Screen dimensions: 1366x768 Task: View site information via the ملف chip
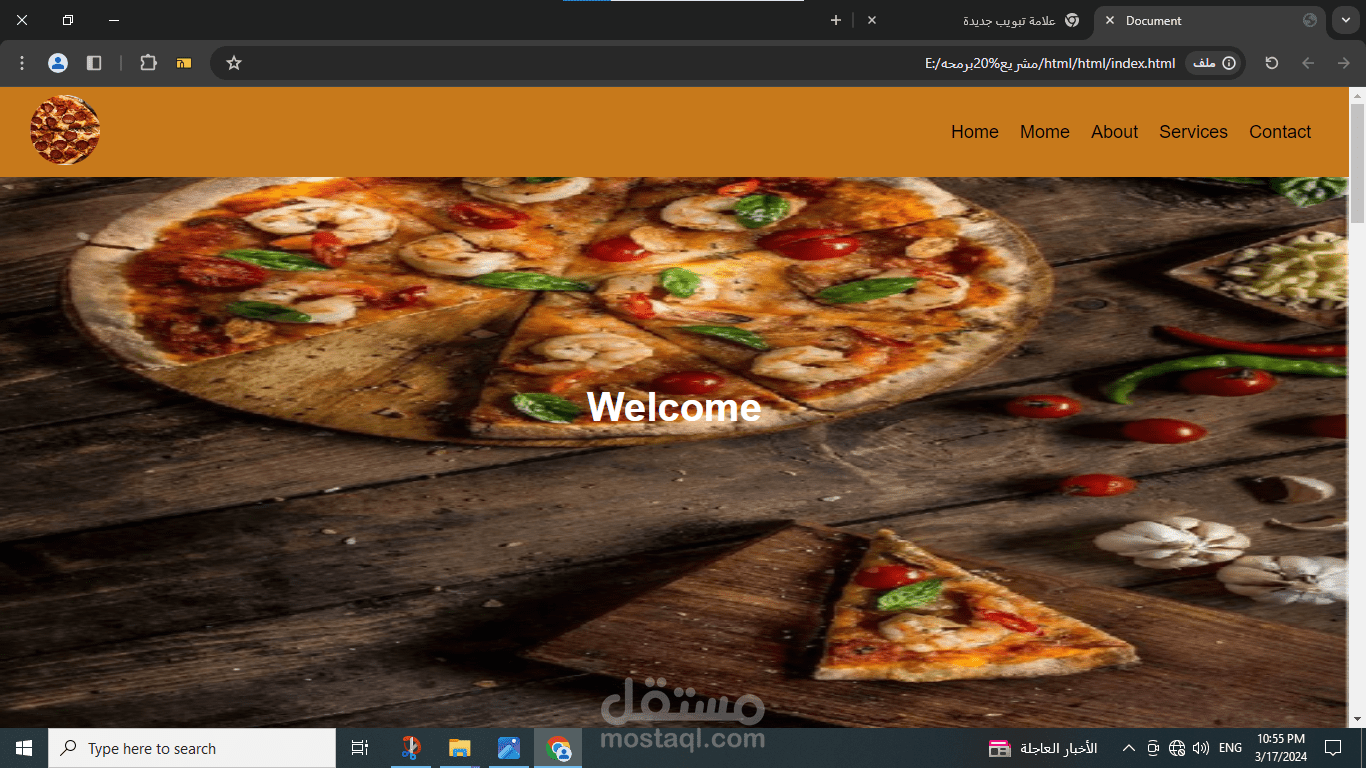1214,63
